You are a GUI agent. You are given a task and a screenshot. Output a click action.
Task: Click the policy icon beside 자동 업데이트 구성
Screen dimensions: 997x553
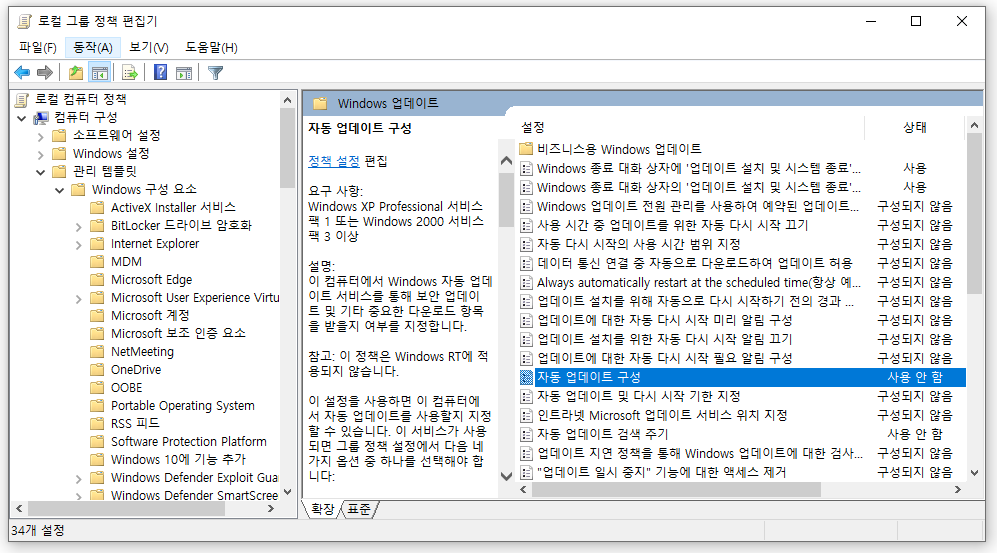pyautogui.click(x=526, y=378)
